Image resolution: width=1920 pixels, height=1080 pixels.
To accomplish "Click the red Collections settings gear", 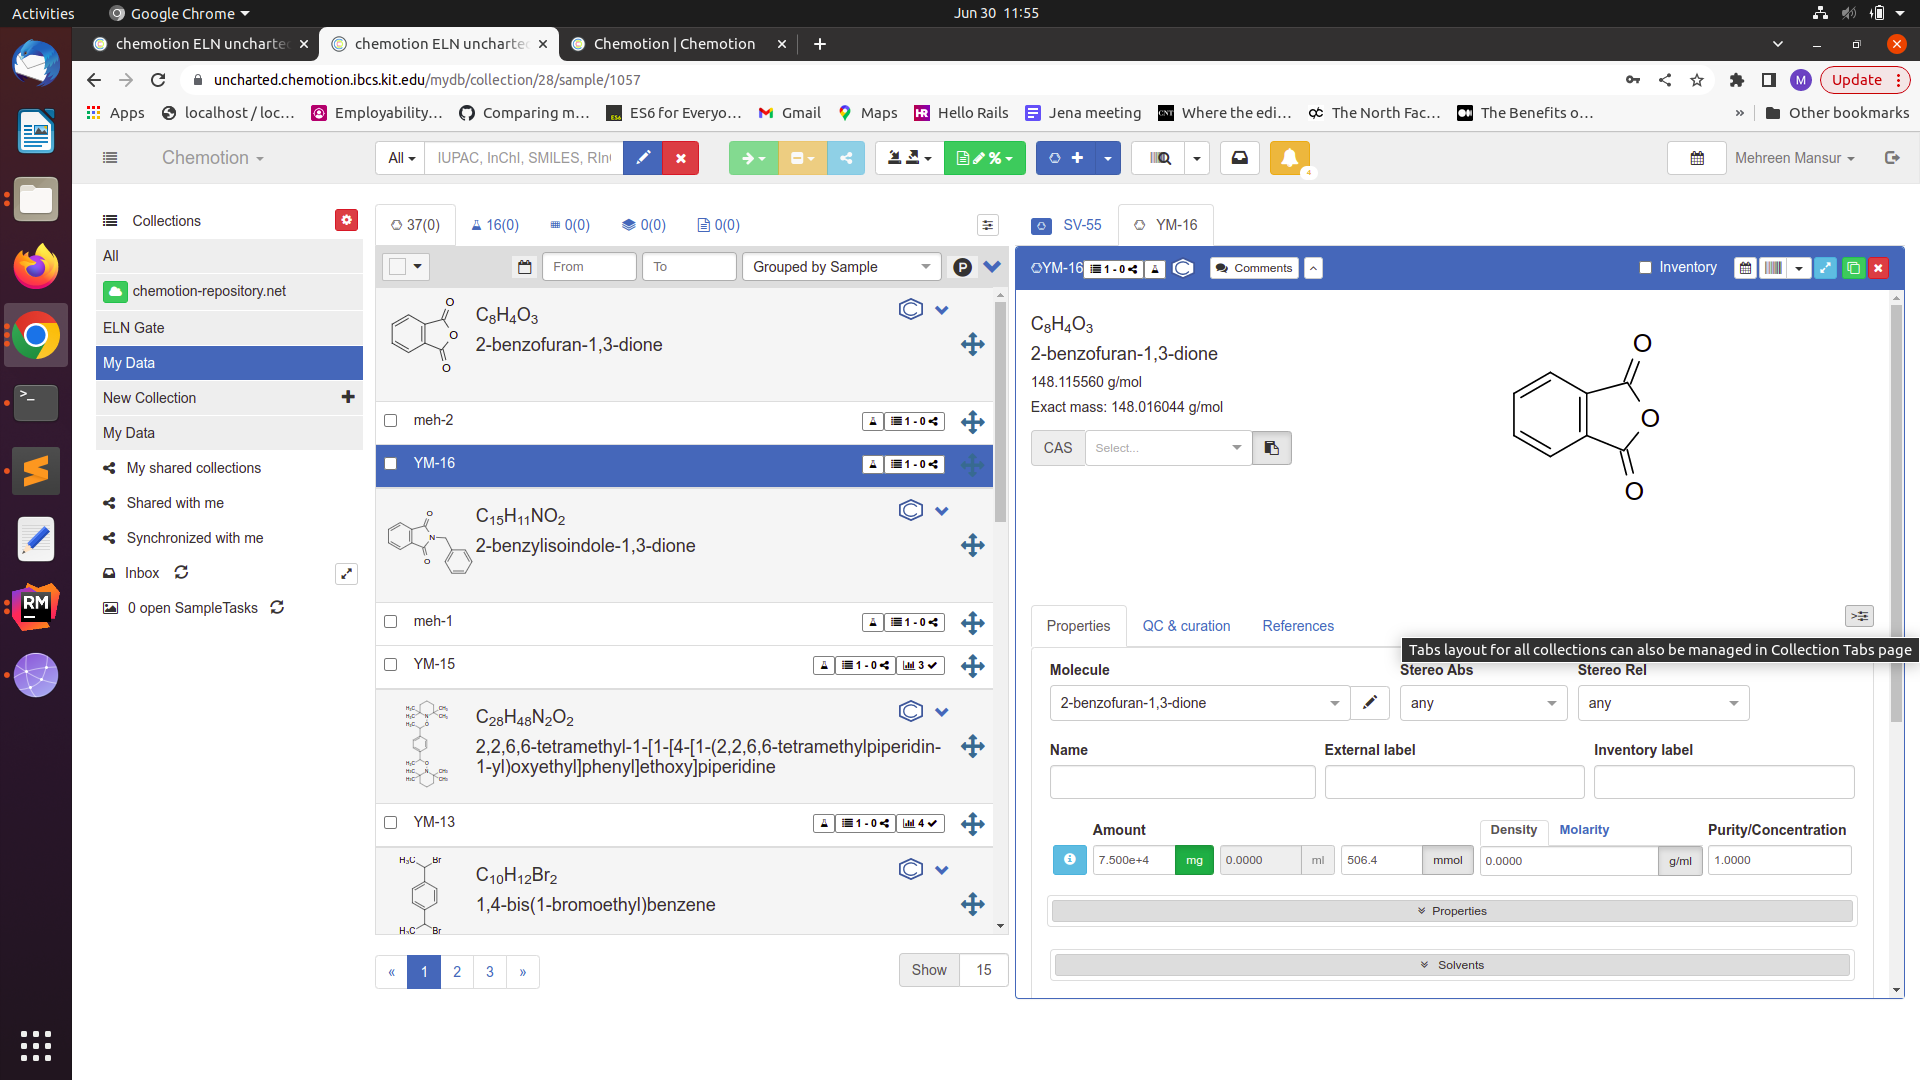I will pyautogui.click(x=346, y=220).
